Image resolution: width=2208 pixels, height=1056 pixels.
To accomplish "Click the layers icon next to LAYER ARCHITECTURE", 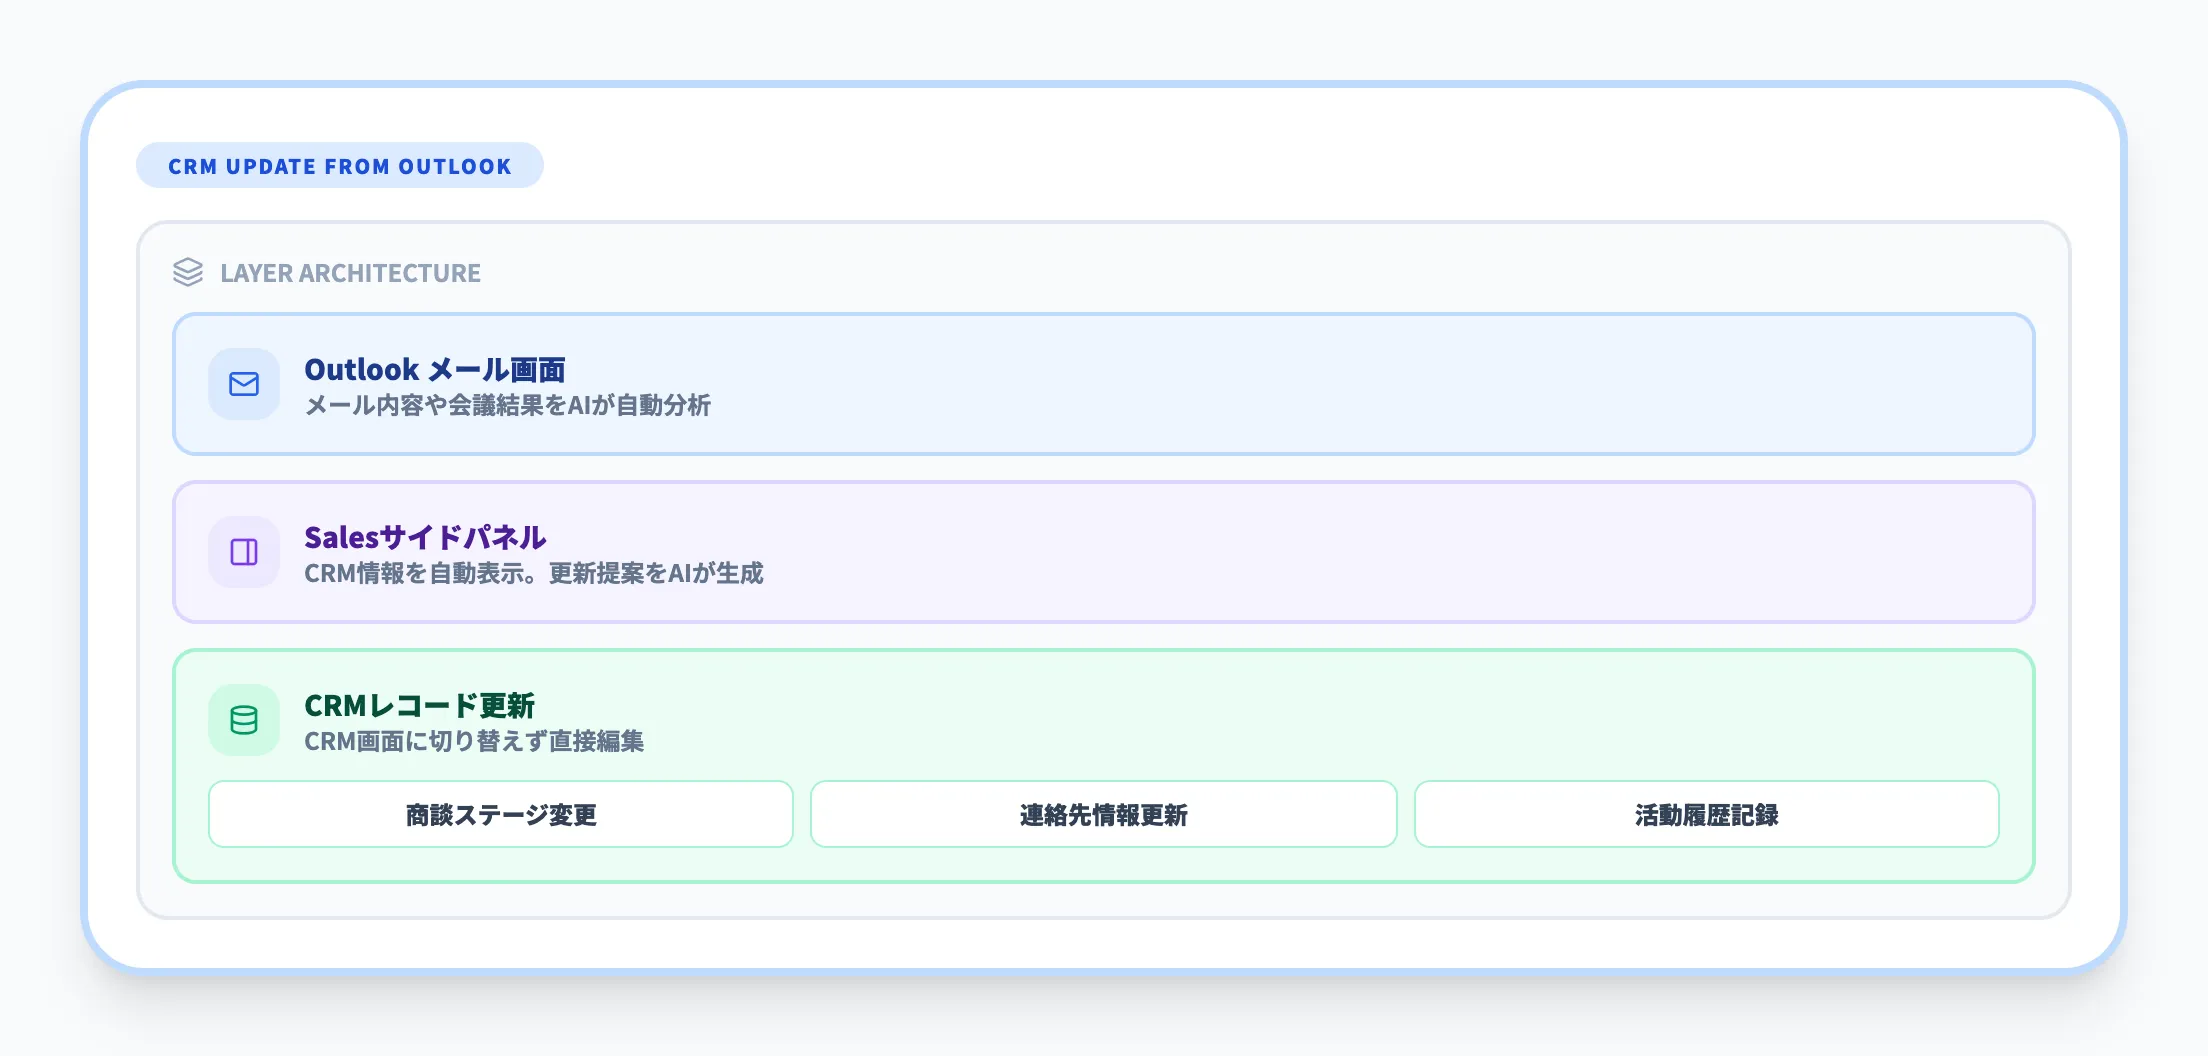I will click(188, 272).
